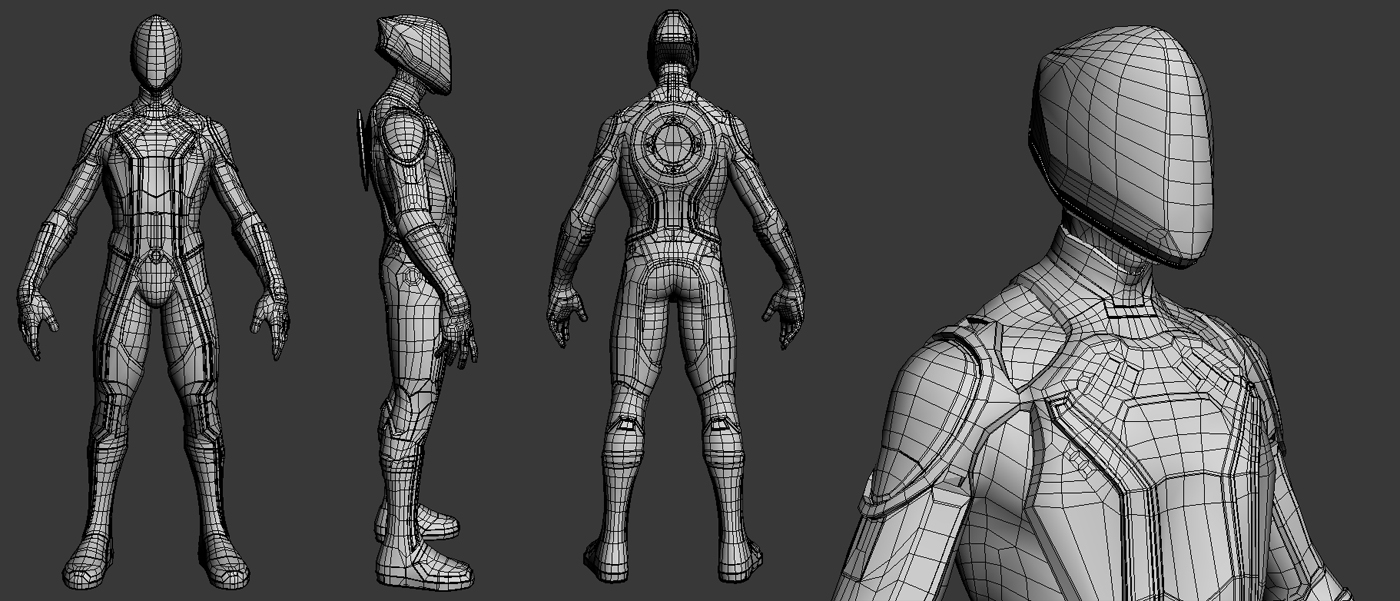Select the front-view wireframe character model
Image resolution: width=1400 pixels, height=601 pixels.
coord(154,302)
